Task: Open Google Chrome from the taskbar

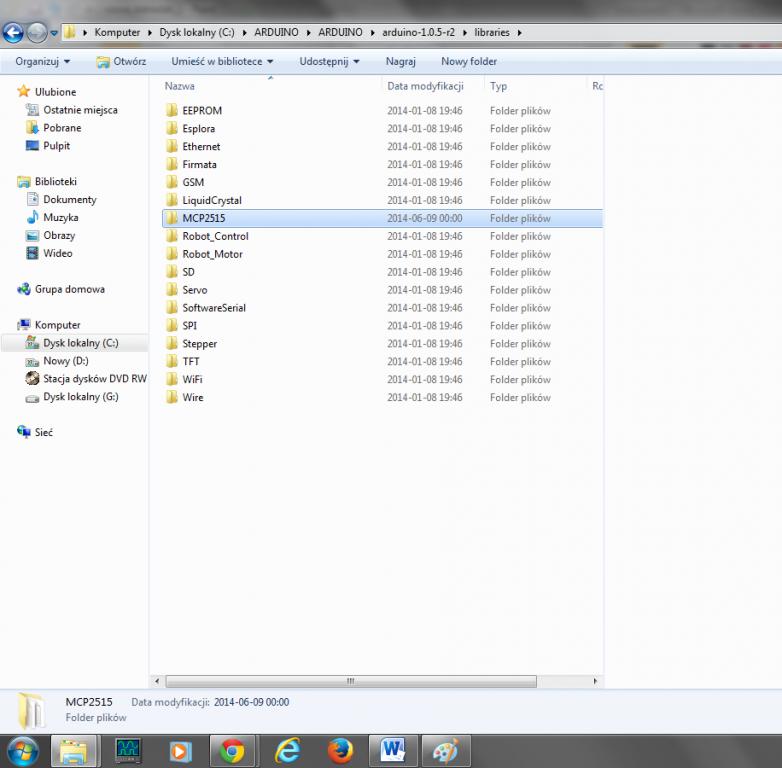Action: [x=232, y=749]
